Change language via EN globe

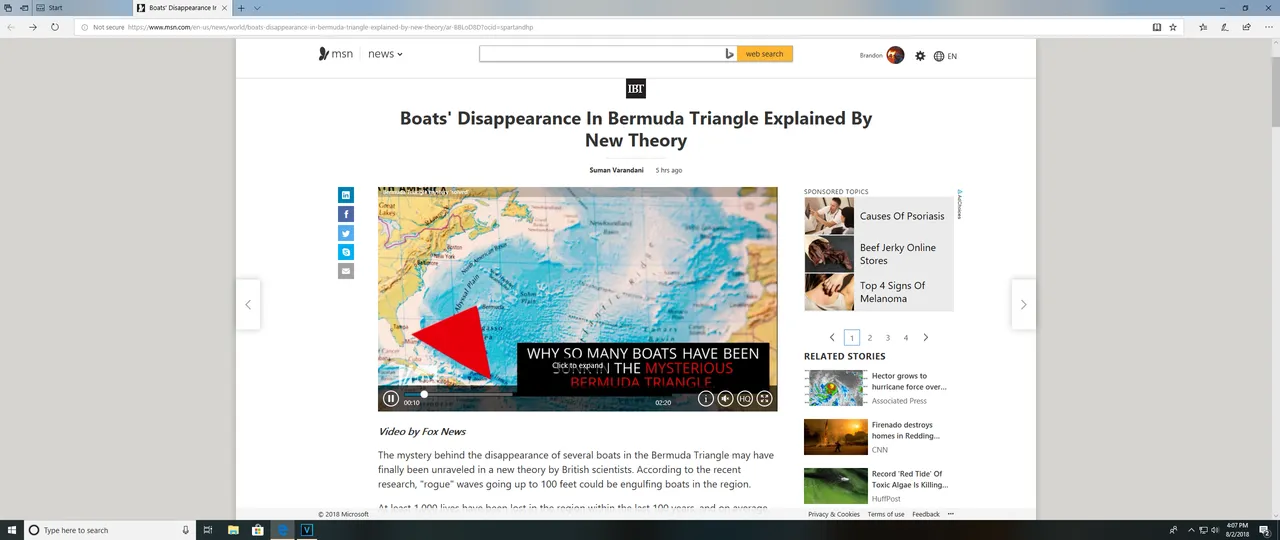click(x=945, y=56)
